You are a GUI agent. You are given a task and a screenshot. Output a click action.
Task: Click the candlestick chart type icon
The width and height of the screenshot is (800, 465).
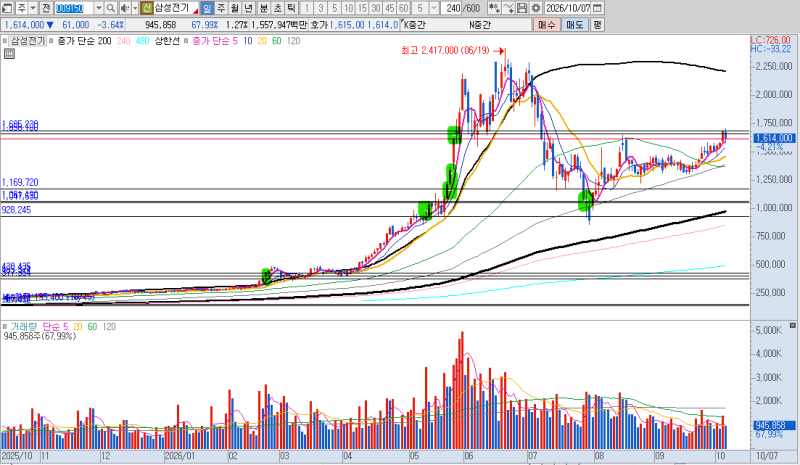tap(493, 8)
